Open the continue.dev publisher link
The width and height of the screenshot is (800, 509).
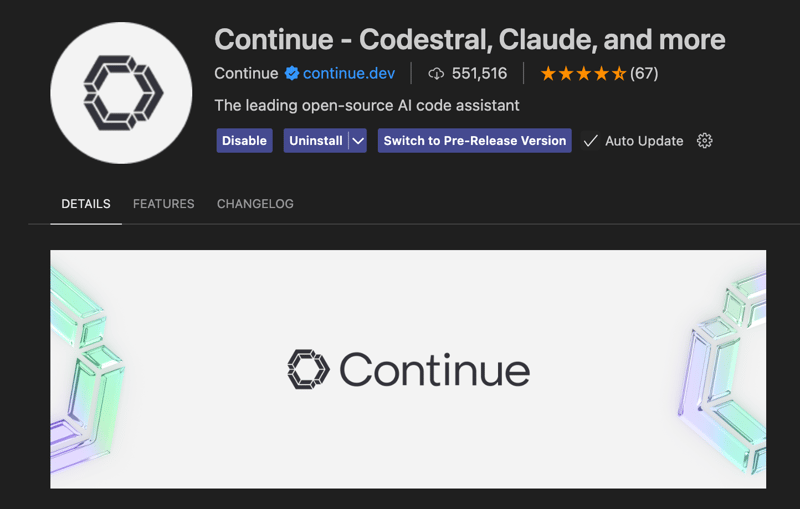[349, 73]
